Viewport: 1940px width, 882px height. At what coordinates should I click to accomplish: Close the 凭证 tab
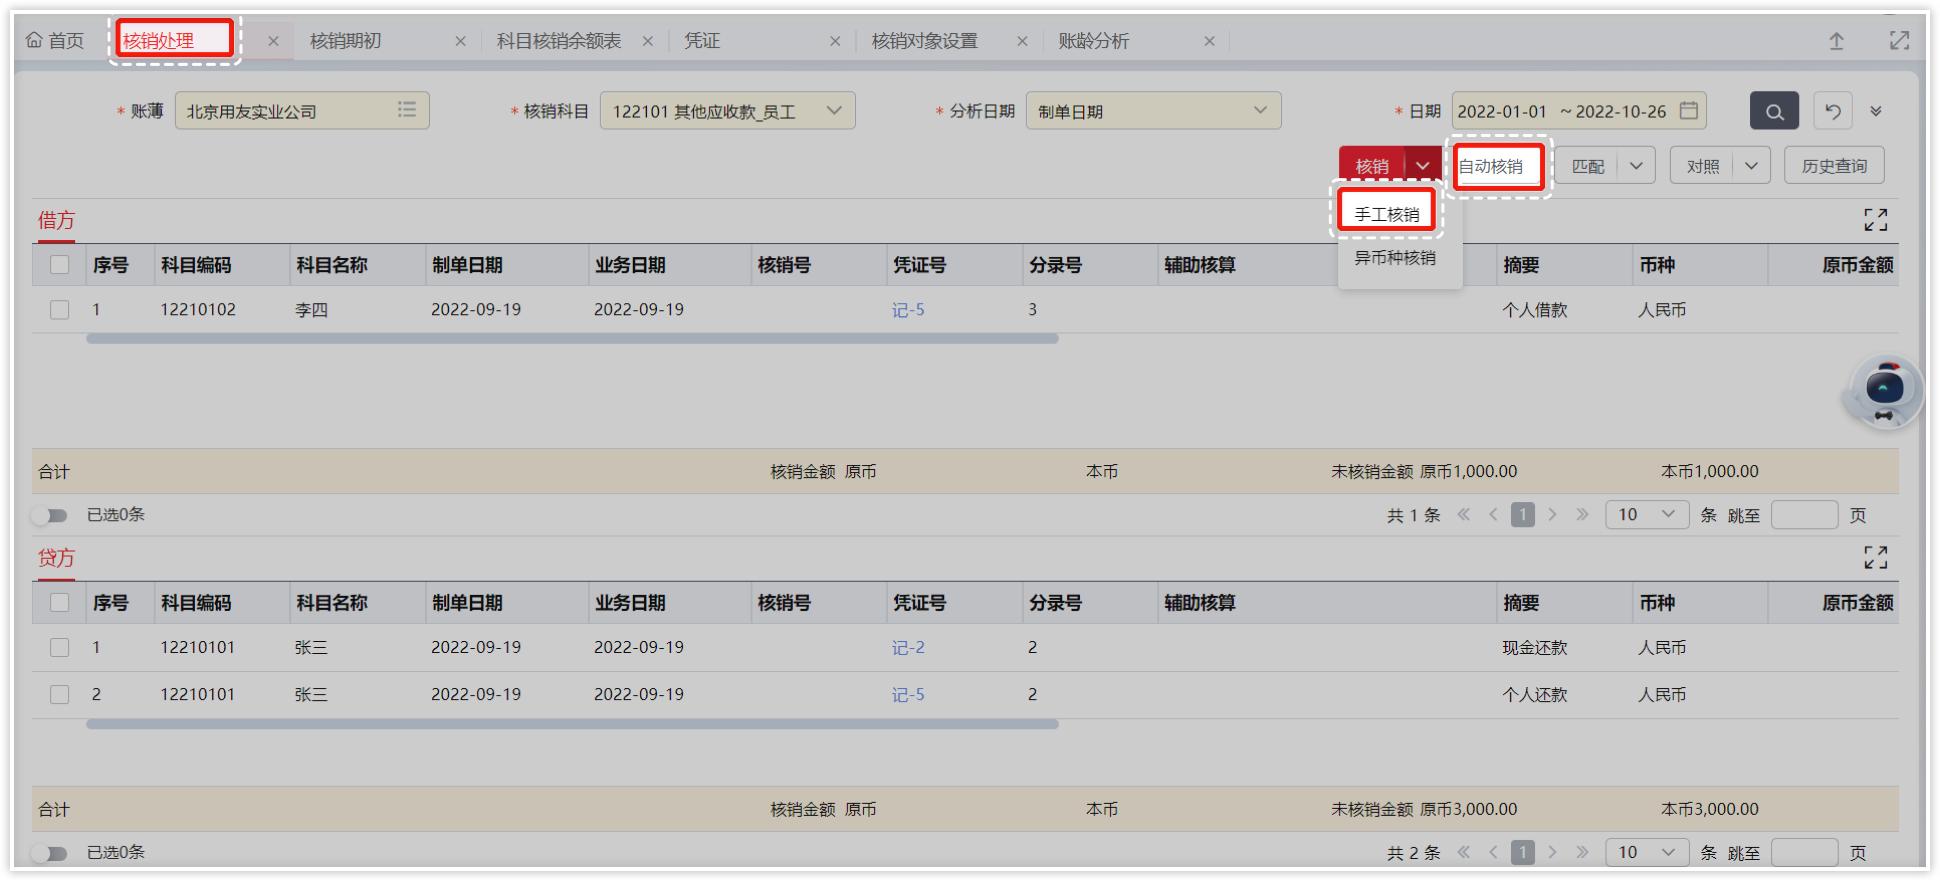pyautogui.click(x=835, y=41)
